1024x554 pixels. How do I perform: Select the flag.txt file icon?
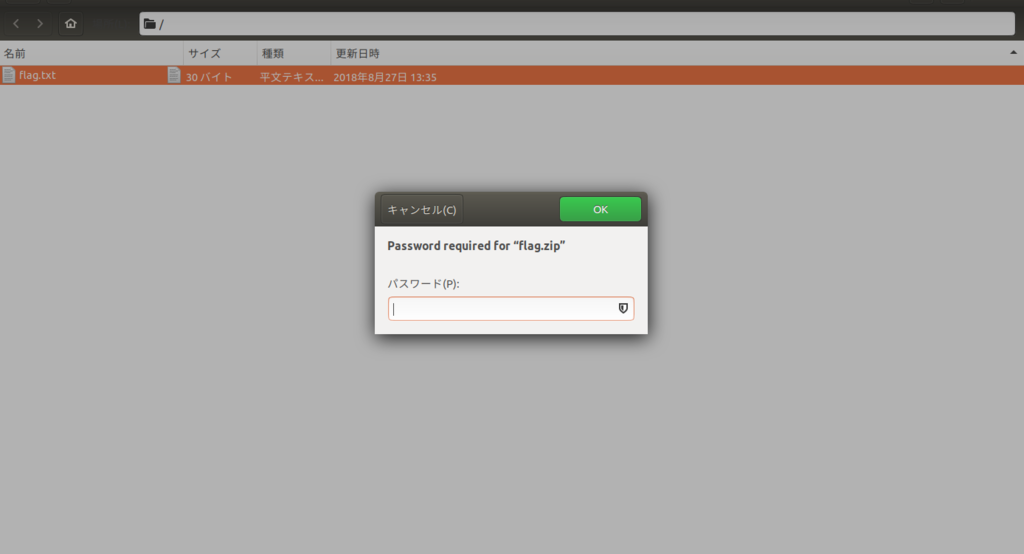(8, 75)
